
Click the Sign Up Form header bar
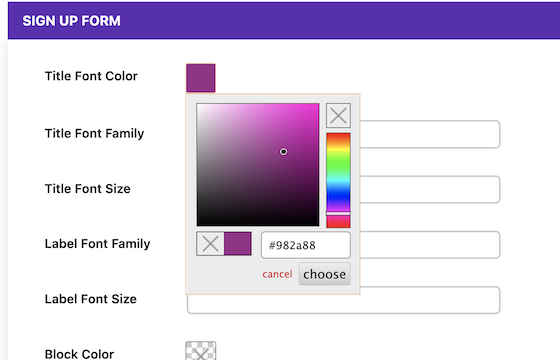[x=284, y=20]
